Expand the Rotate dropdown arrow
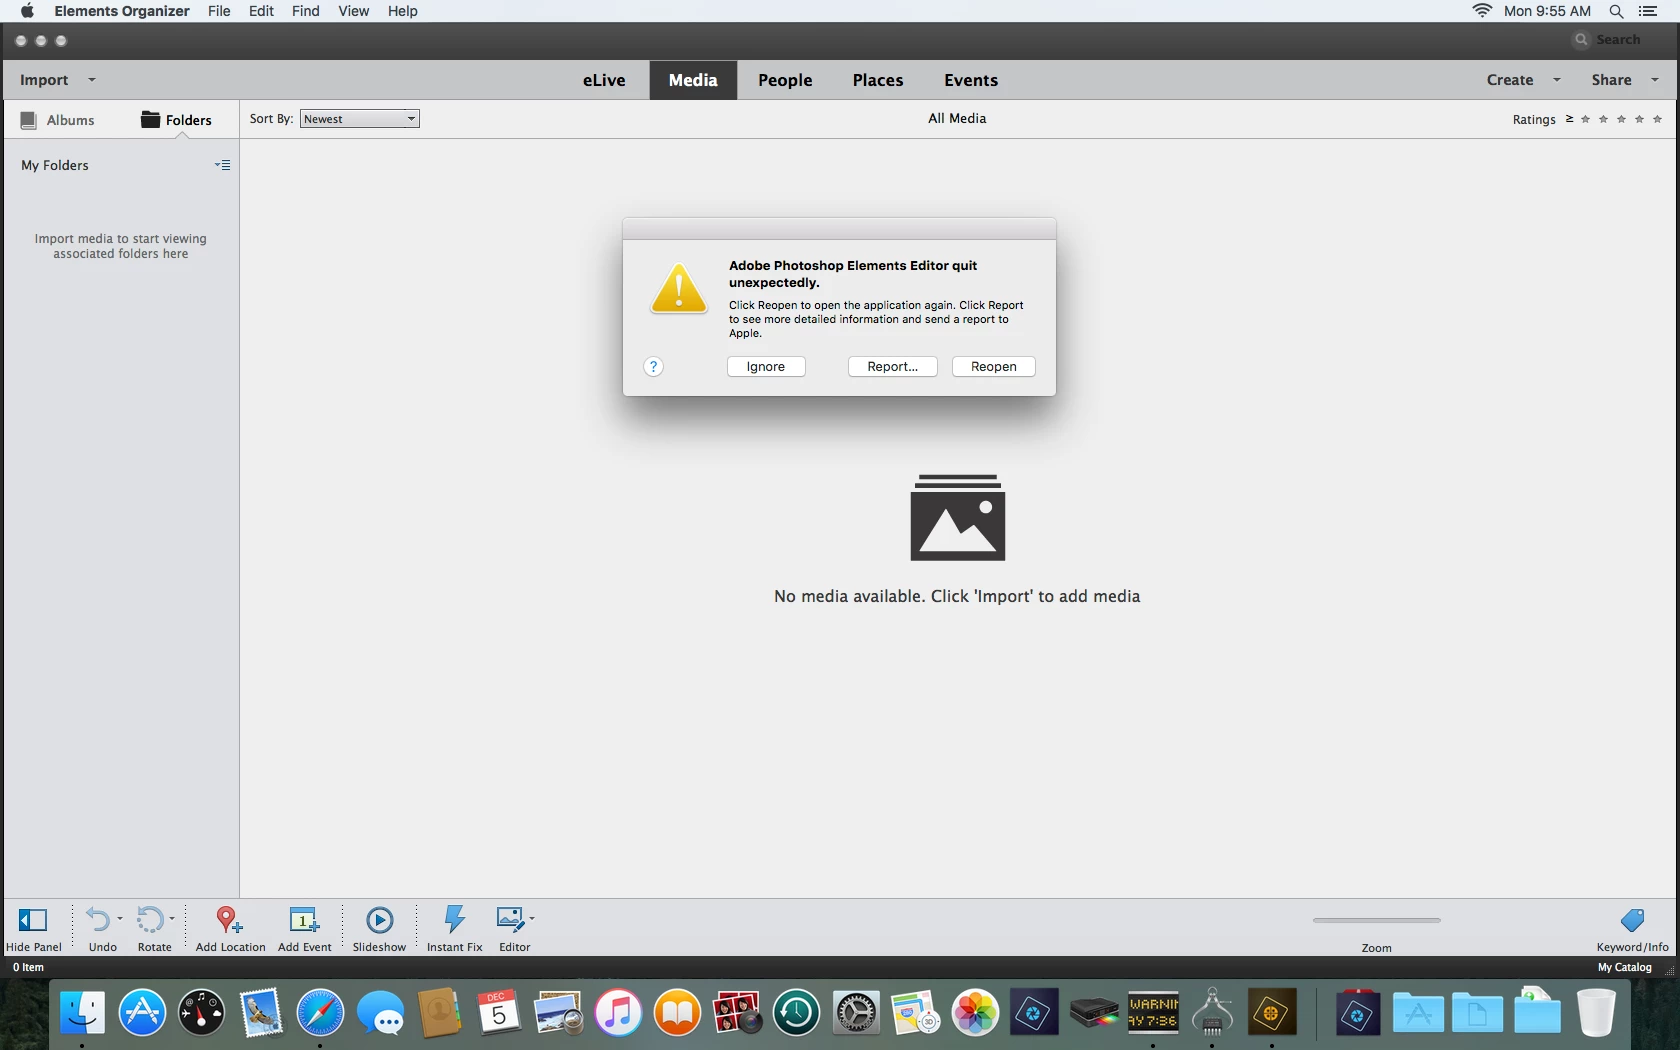This screenshot has width=1680, height=1050. tap(172, 918)
